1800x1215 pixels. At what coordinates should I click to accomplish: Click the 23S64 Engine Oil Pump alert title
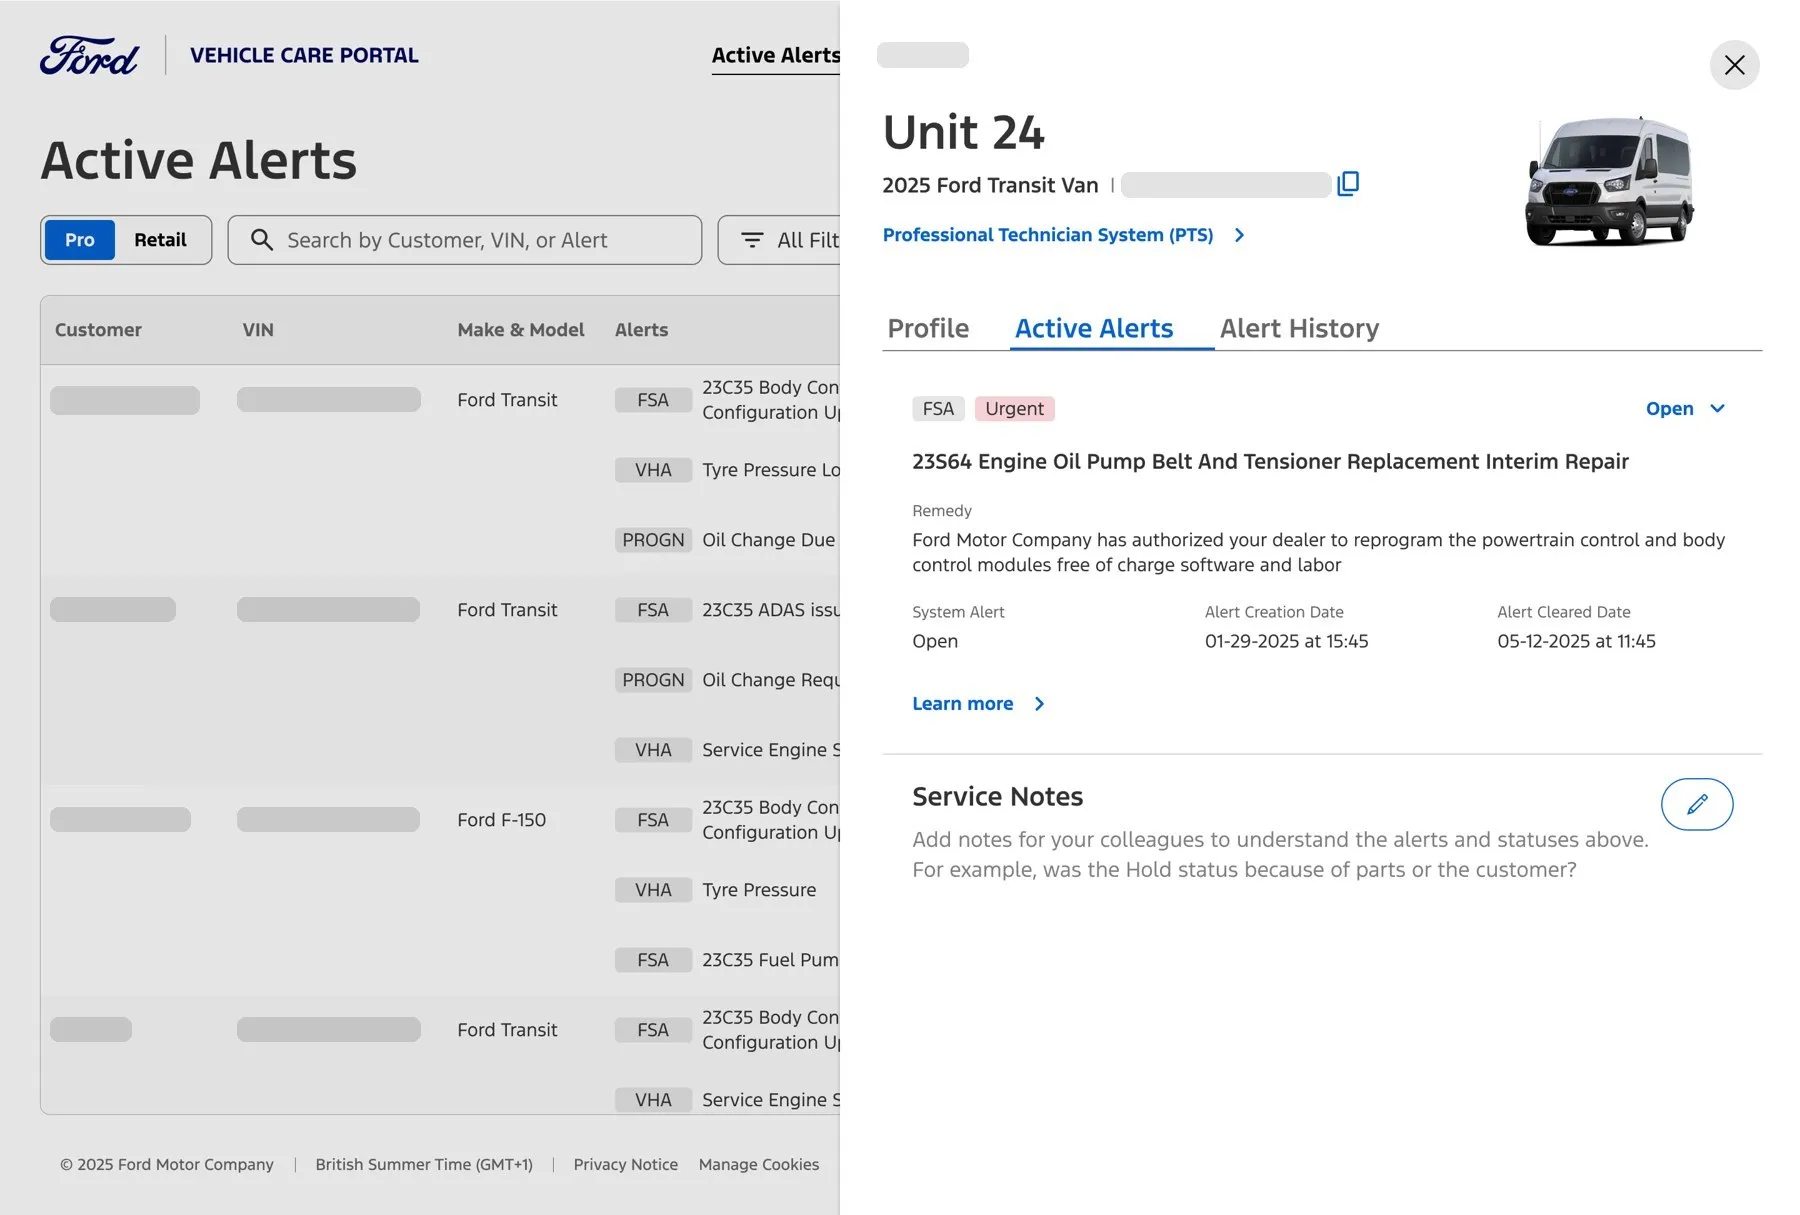coord(1270,462)
